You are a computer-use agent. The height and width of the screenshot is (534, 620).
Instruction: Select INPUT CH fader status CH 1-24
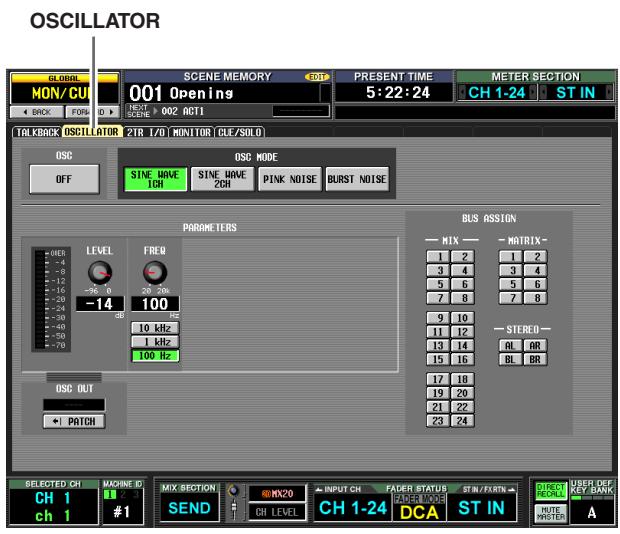(353, 508)
